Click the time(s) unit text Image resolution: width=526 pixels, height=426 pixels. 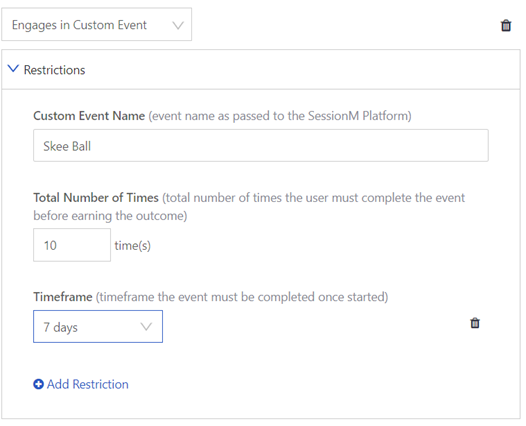tap(133, 246)
